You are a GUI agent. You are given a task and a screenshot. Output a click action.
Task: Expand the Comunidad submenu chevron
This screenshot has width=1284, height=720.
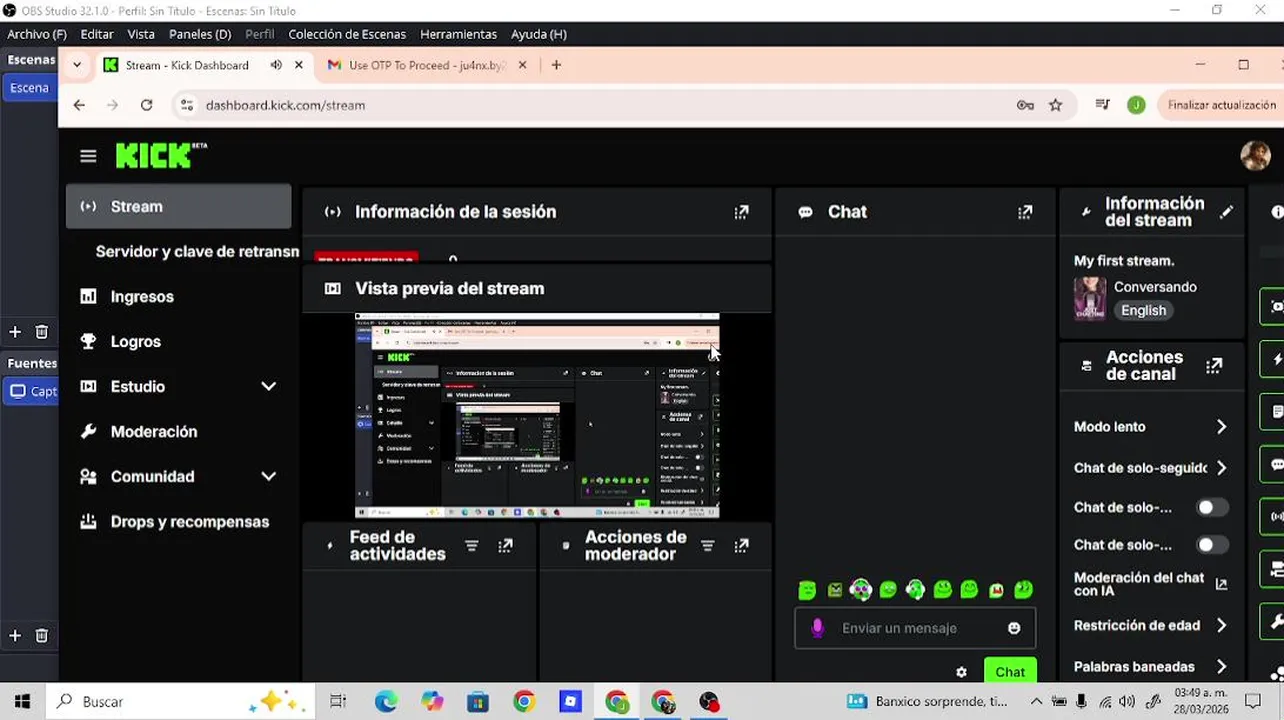click(268, 476)
